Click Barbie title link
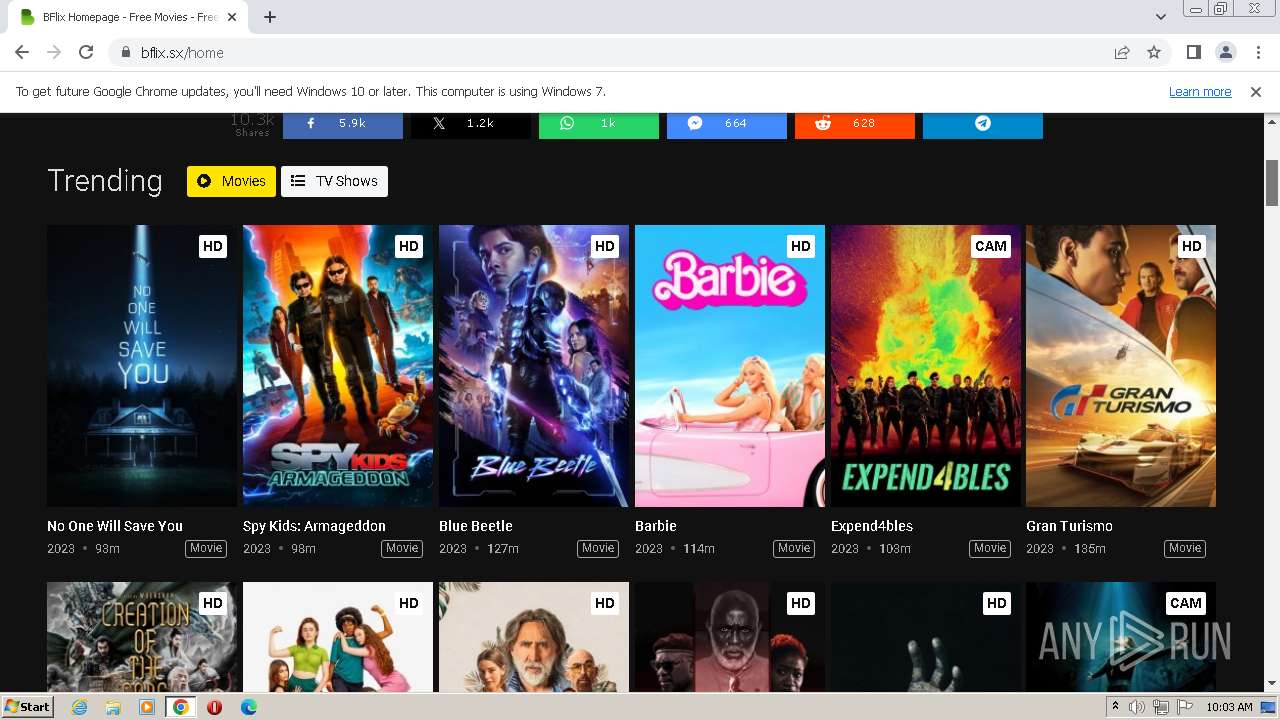 click(x=656, y=526)
